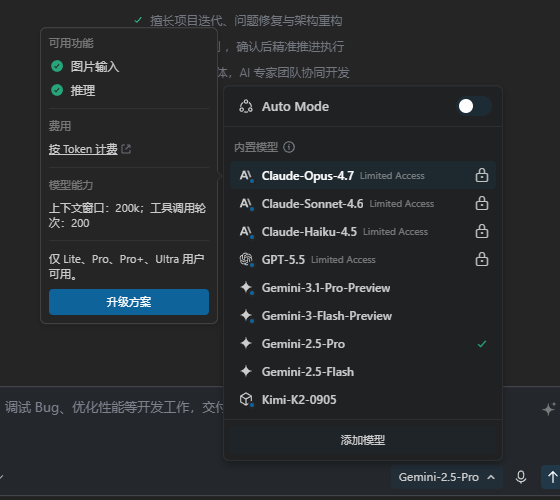Open 按 Token 计费 link

83,149
